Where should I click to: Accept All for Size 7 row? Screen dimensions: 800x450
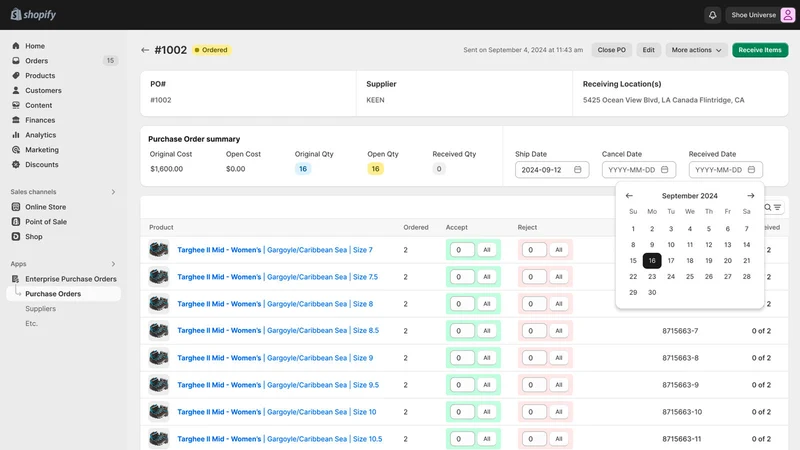click(x=487, y=249)
